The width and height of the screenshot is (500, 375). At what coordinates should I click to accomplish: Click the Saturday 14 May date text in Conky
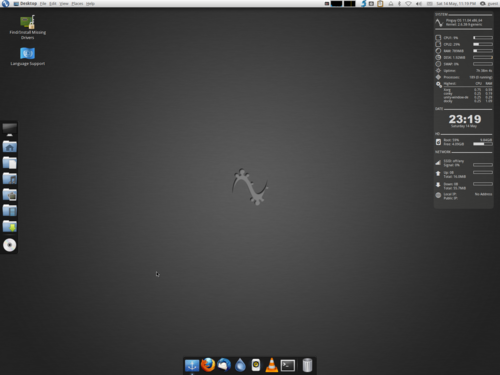(464, 126)
